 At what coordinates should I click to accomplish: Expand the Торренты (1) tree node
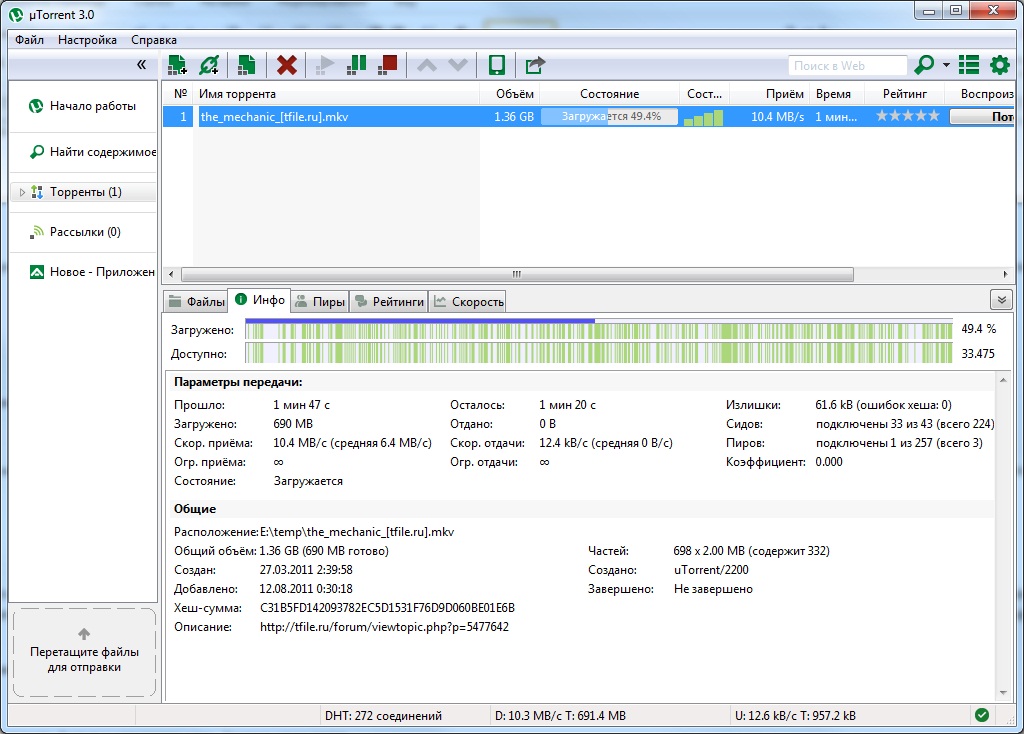click(x=23, y=192)
